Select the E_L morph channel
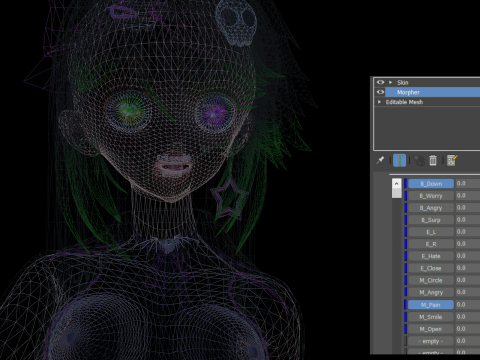480x360 pixels. (x=431, y=232)
